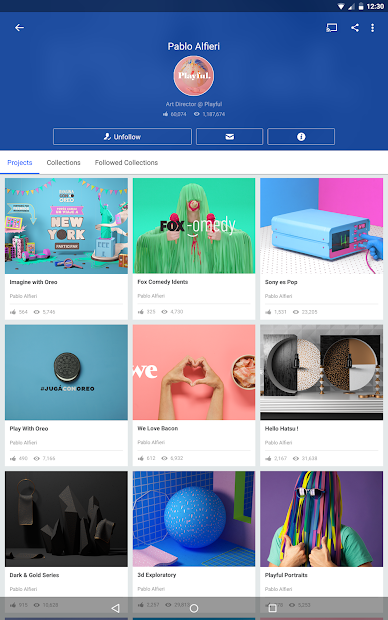Tap the like icon under Imagine with Oreo
This screenshot has height=620, width=388.
[x=13, y=312]
